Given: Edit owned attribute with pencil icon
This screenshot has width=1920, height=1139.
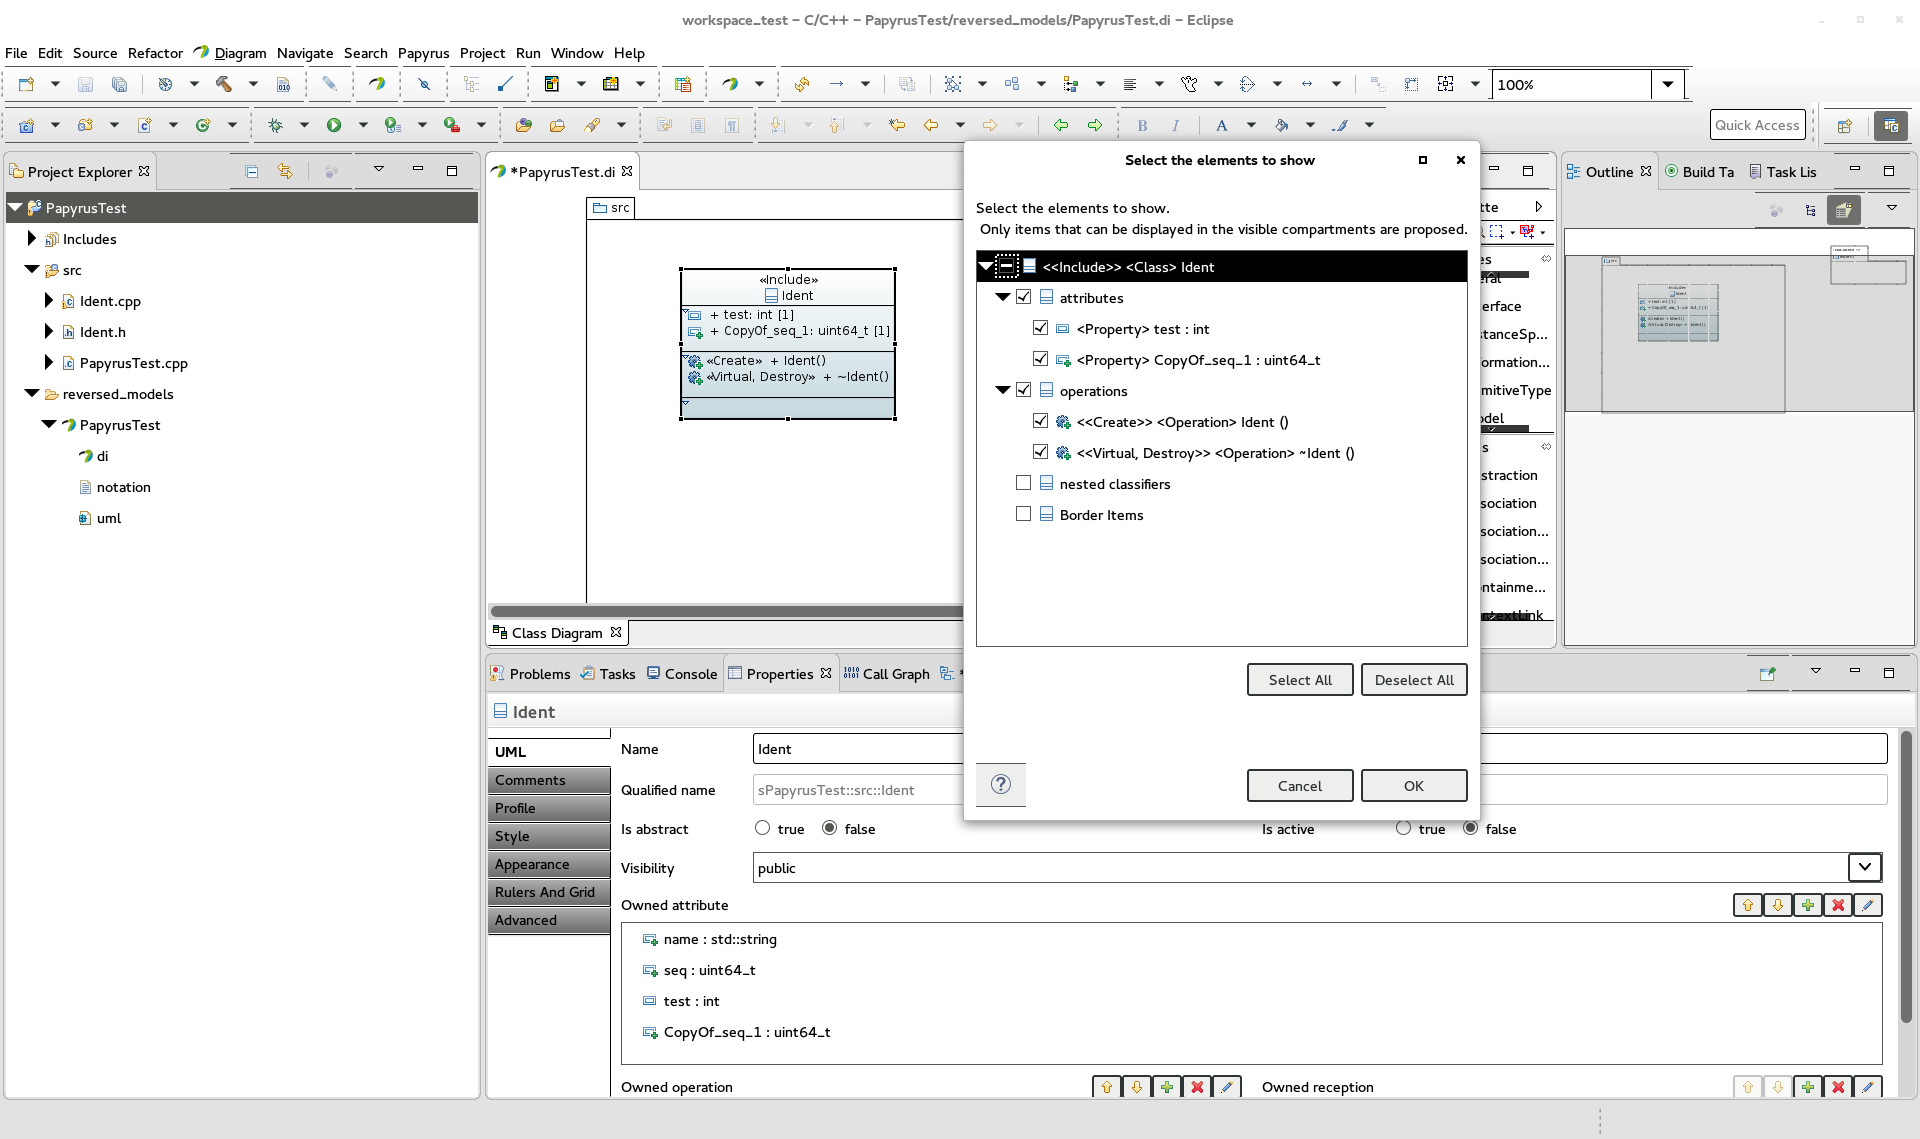Looking at the screenshot, I should tap(1868, 905).
